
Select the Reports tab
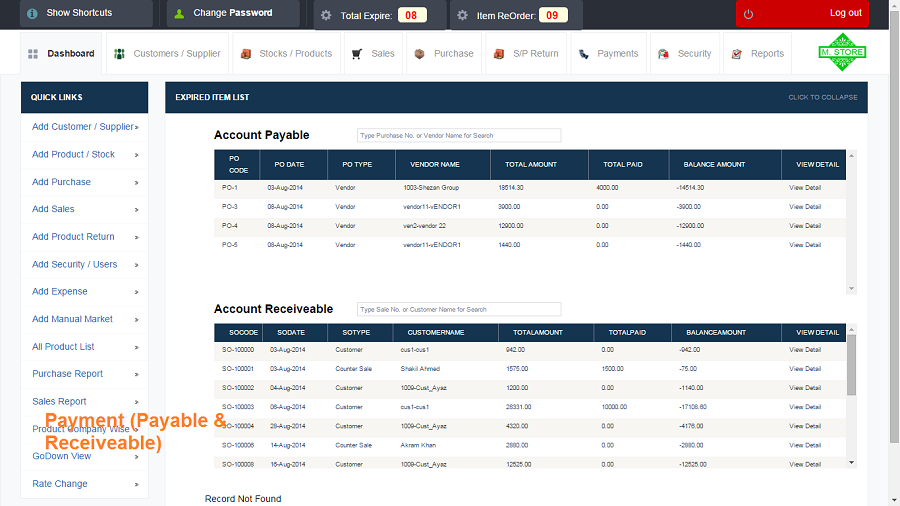[758, 53]
